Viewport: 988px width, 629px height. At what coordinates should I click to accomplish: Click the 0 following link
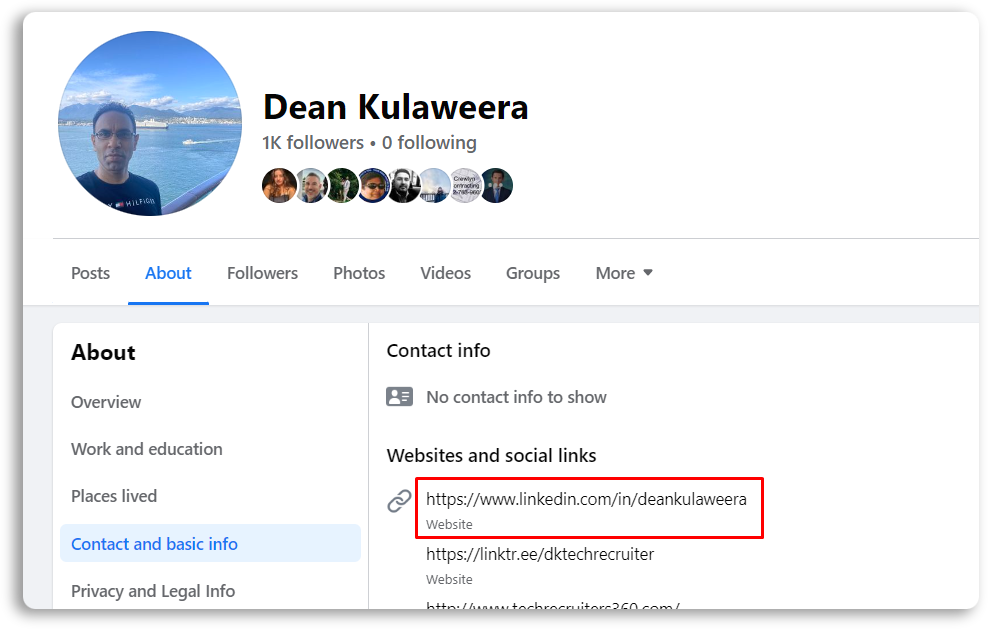point(429,143)
